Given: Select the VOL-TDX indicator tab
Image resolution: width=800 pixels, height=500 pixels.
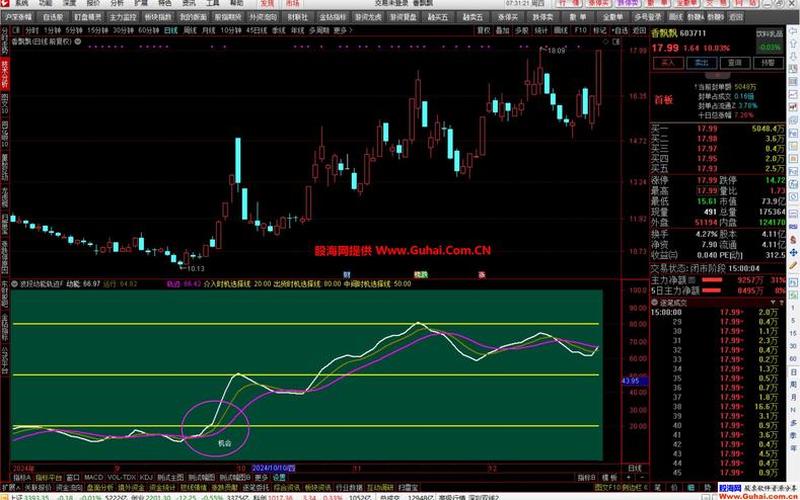Looking at the screenshot, I should (x=122, y=478).
